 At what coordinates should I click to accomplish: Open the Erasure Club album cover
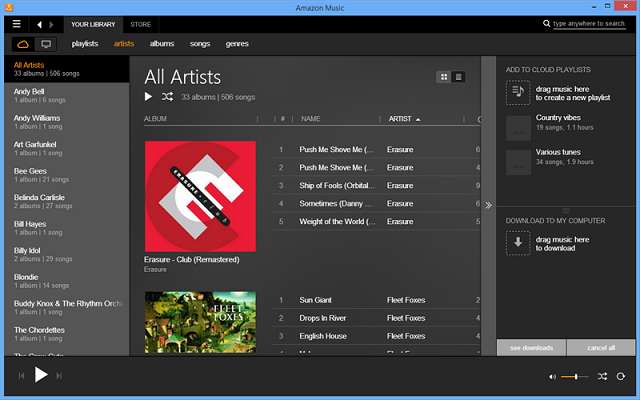click(200, 195)
